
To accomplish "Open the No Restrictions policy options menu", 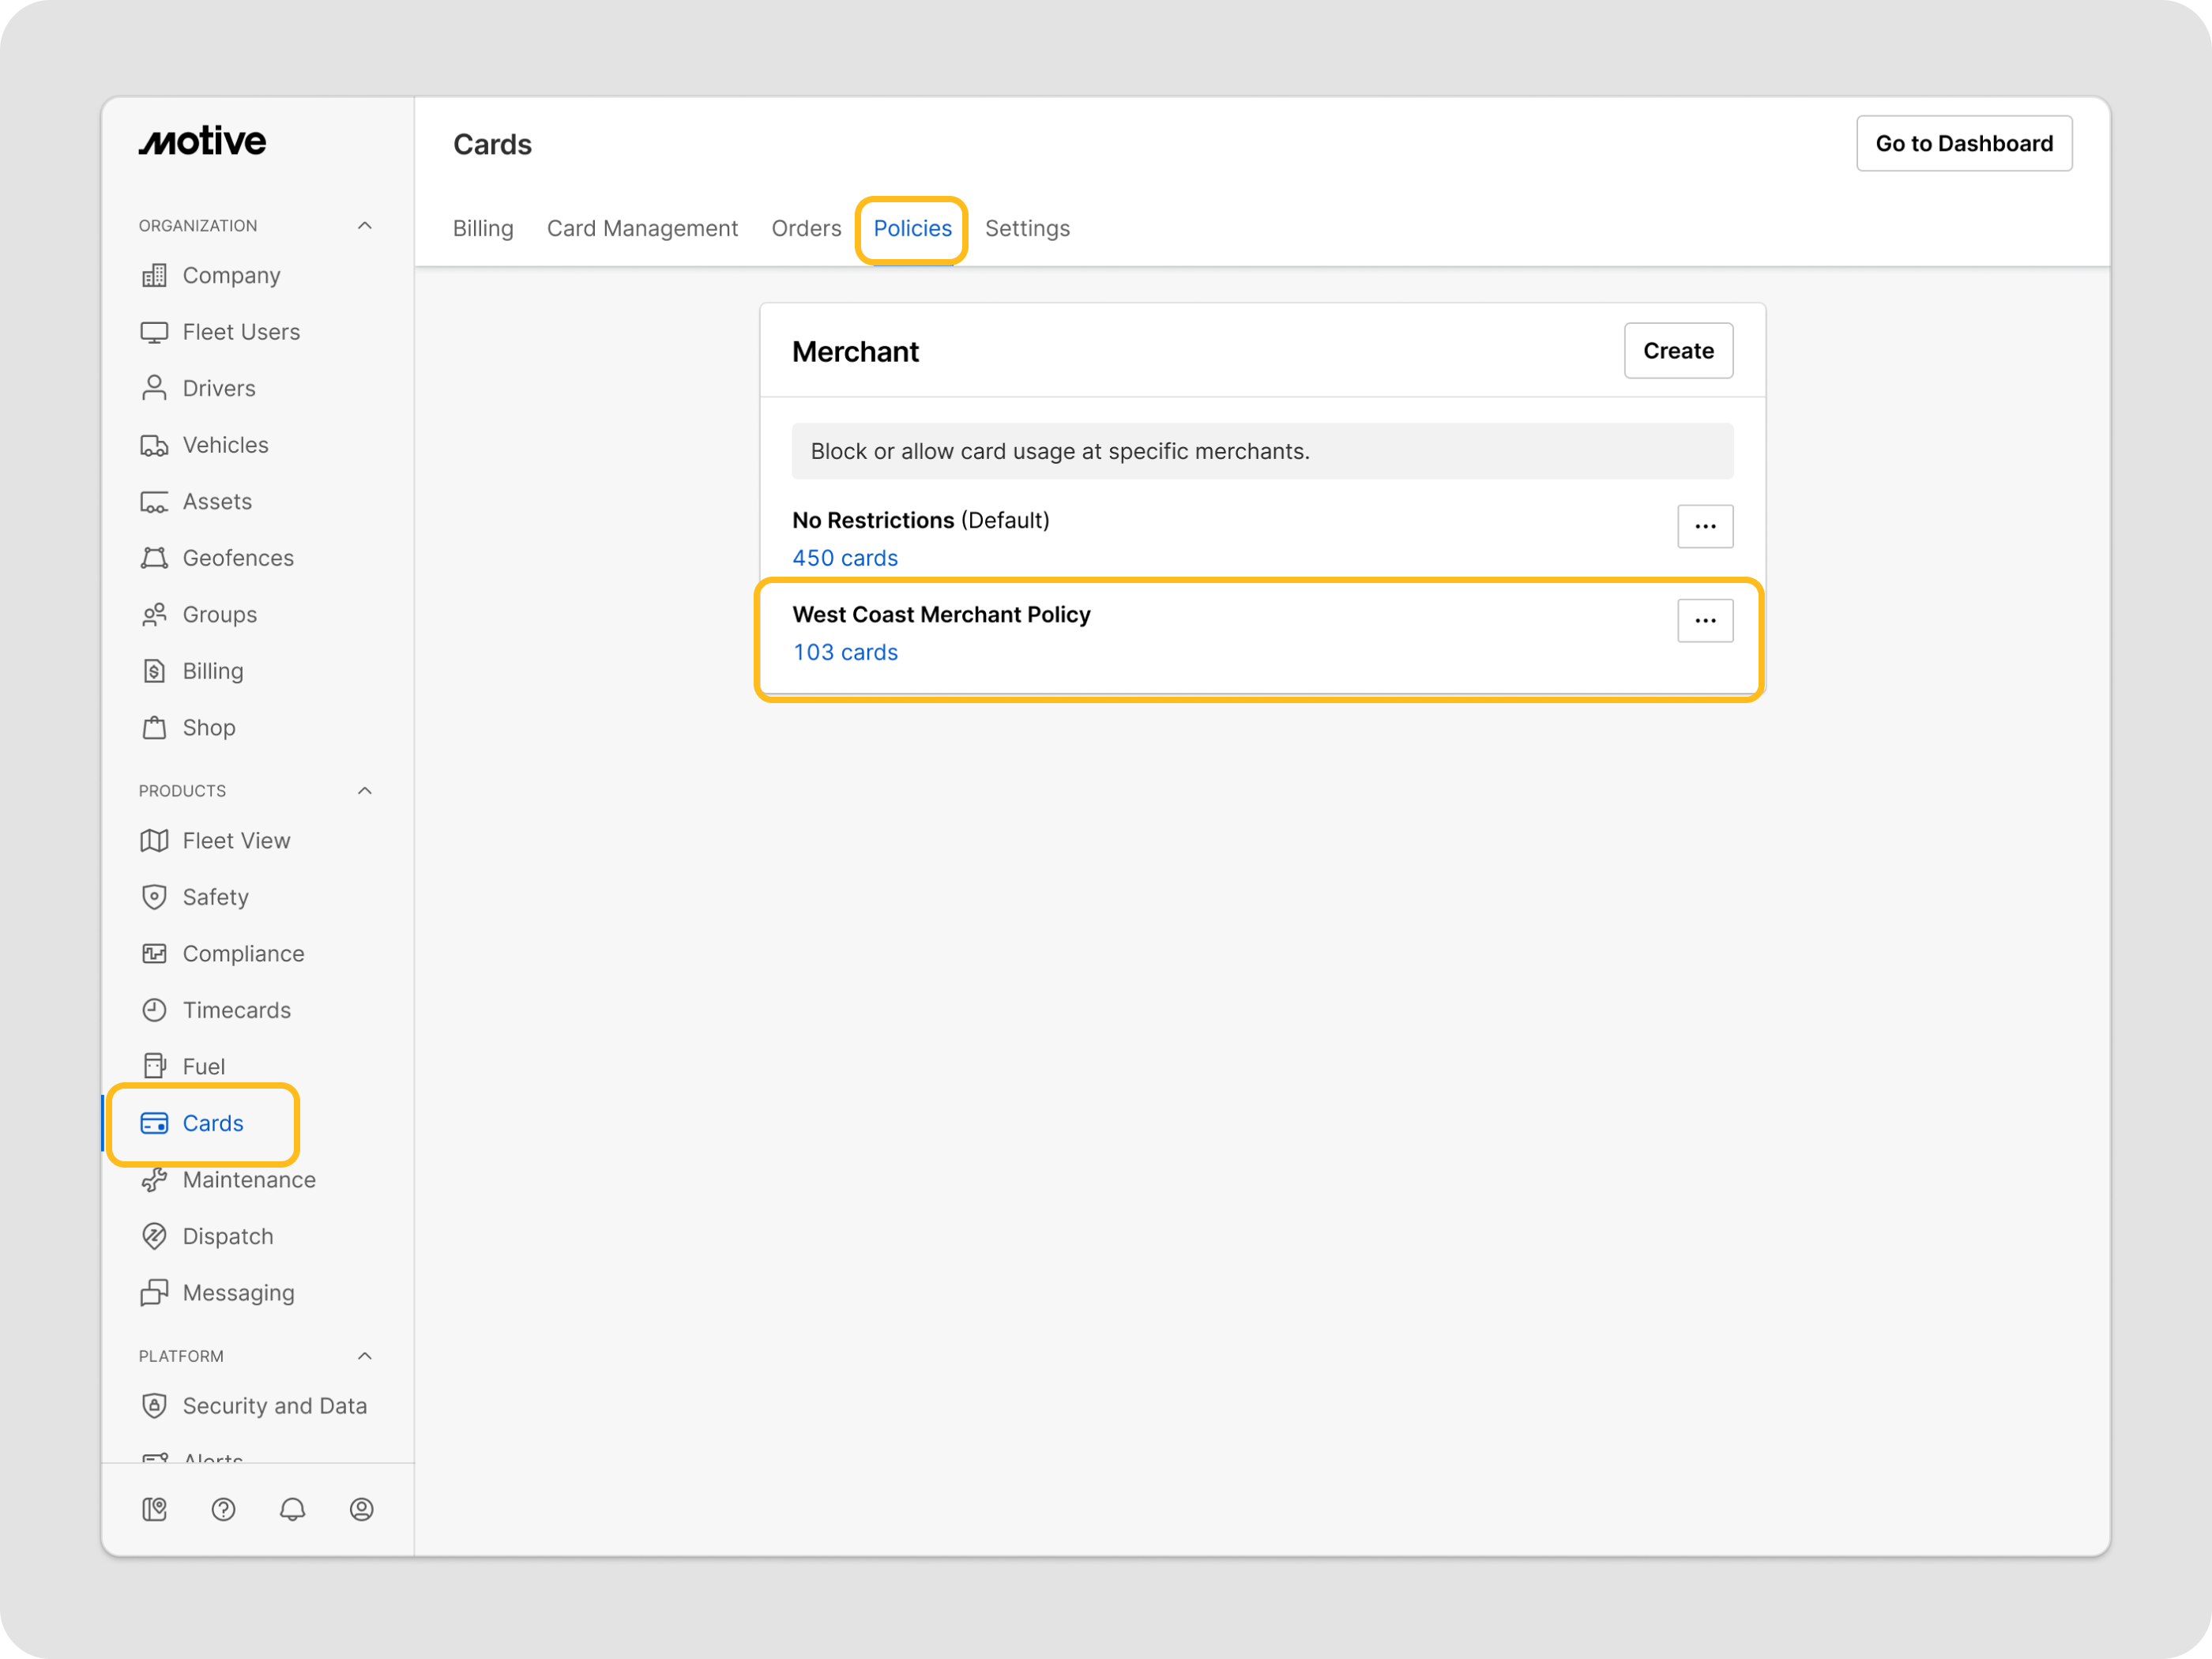I will coord(1705,526).
